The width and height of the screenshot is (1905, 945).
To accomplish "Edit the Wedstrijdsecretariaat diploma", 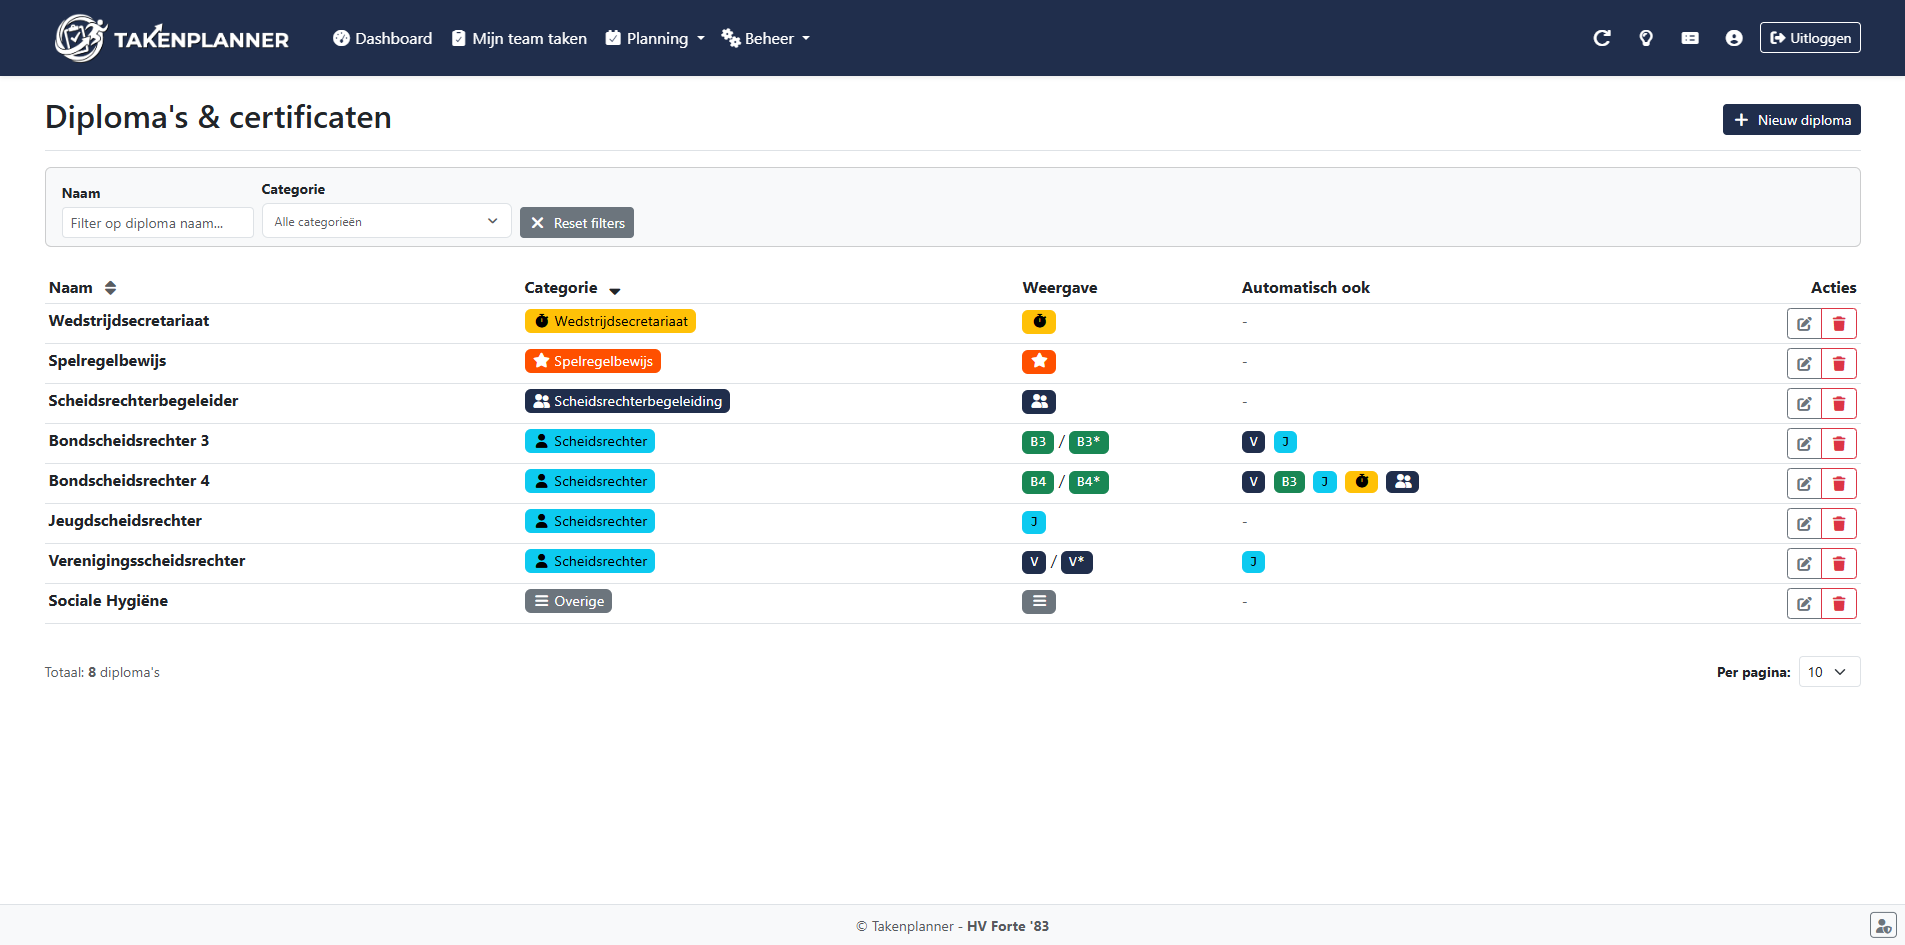I will 1803,324.
